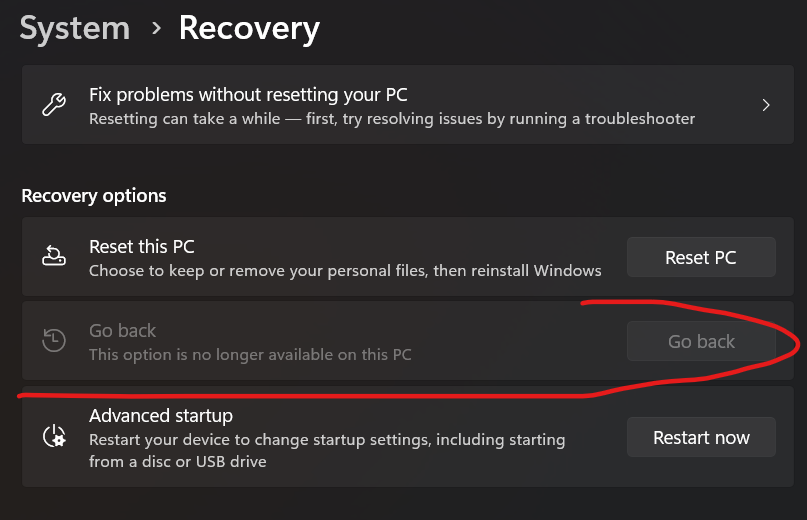Select the Reset this PC heading
The image size is (807, 520).
tap(142, 247)
